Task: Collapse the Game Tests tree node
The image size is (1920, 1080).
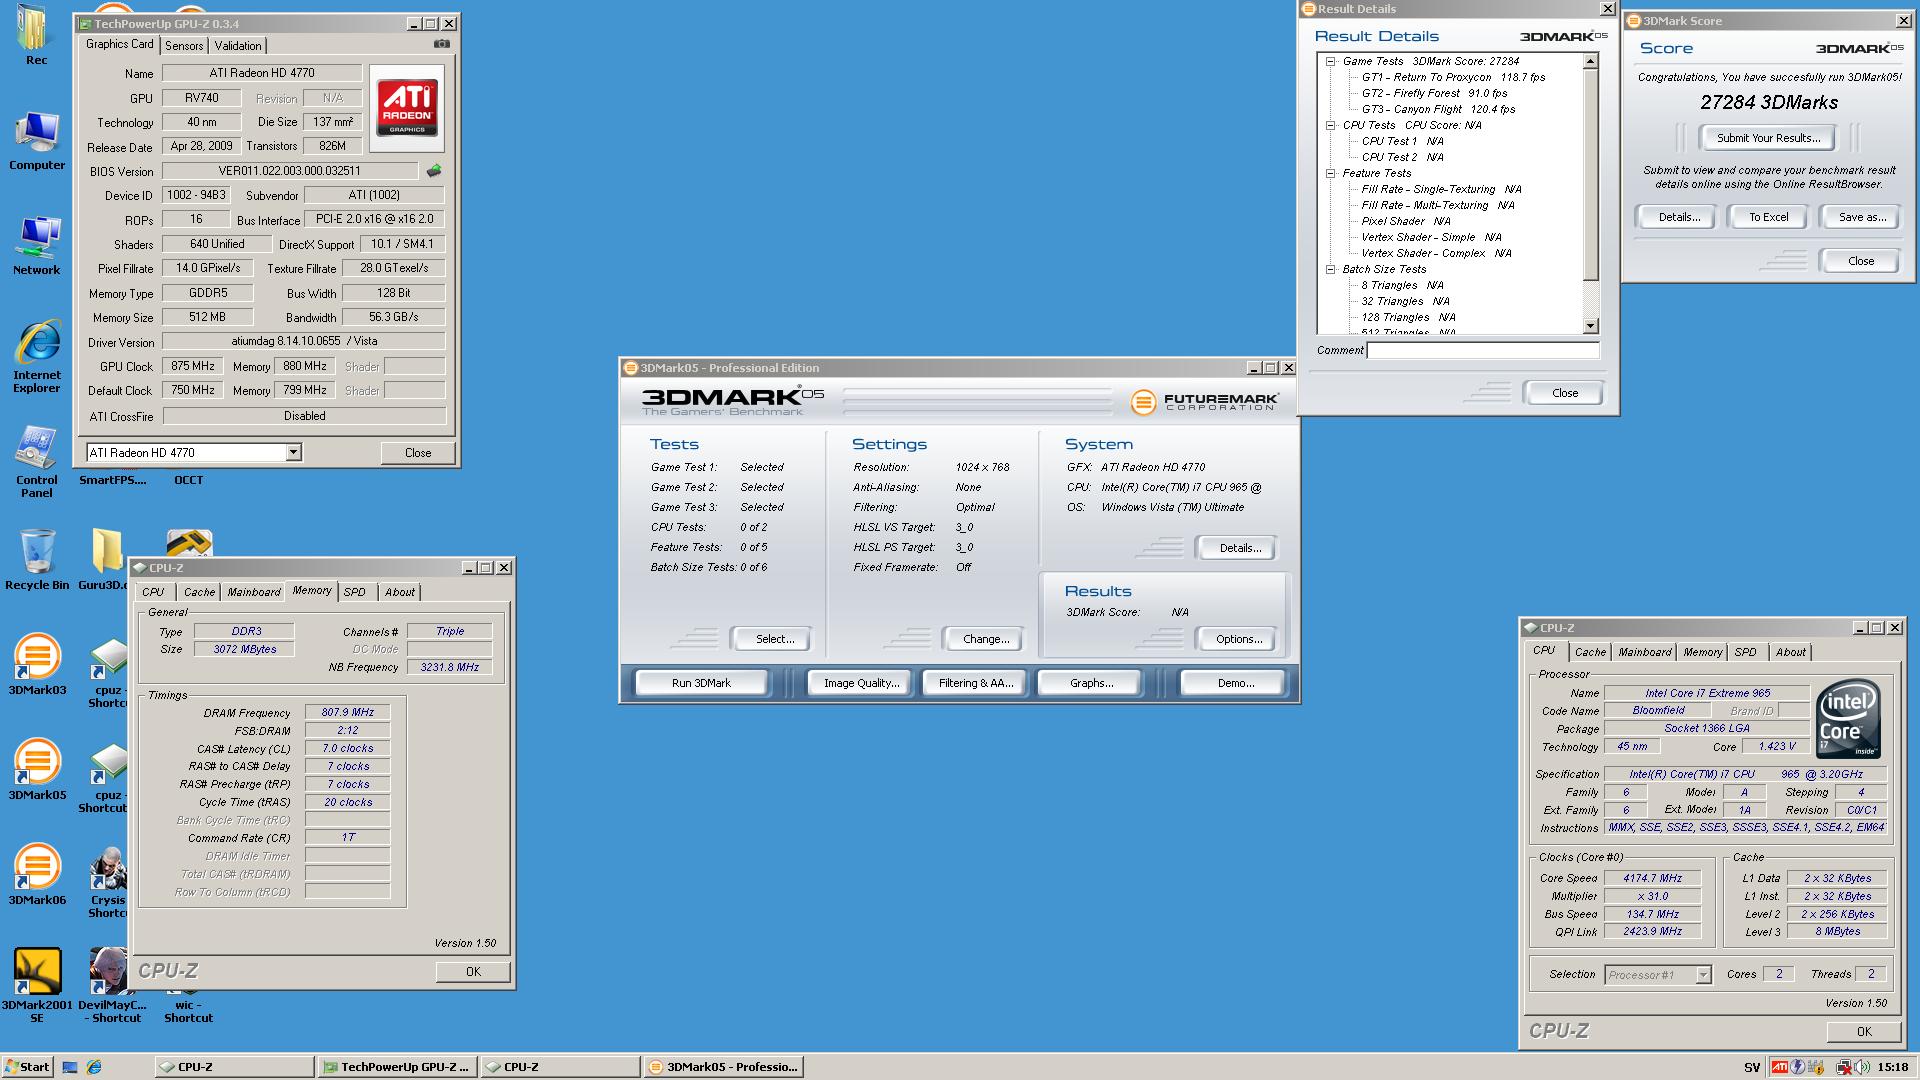Action: pos(1331,62)
